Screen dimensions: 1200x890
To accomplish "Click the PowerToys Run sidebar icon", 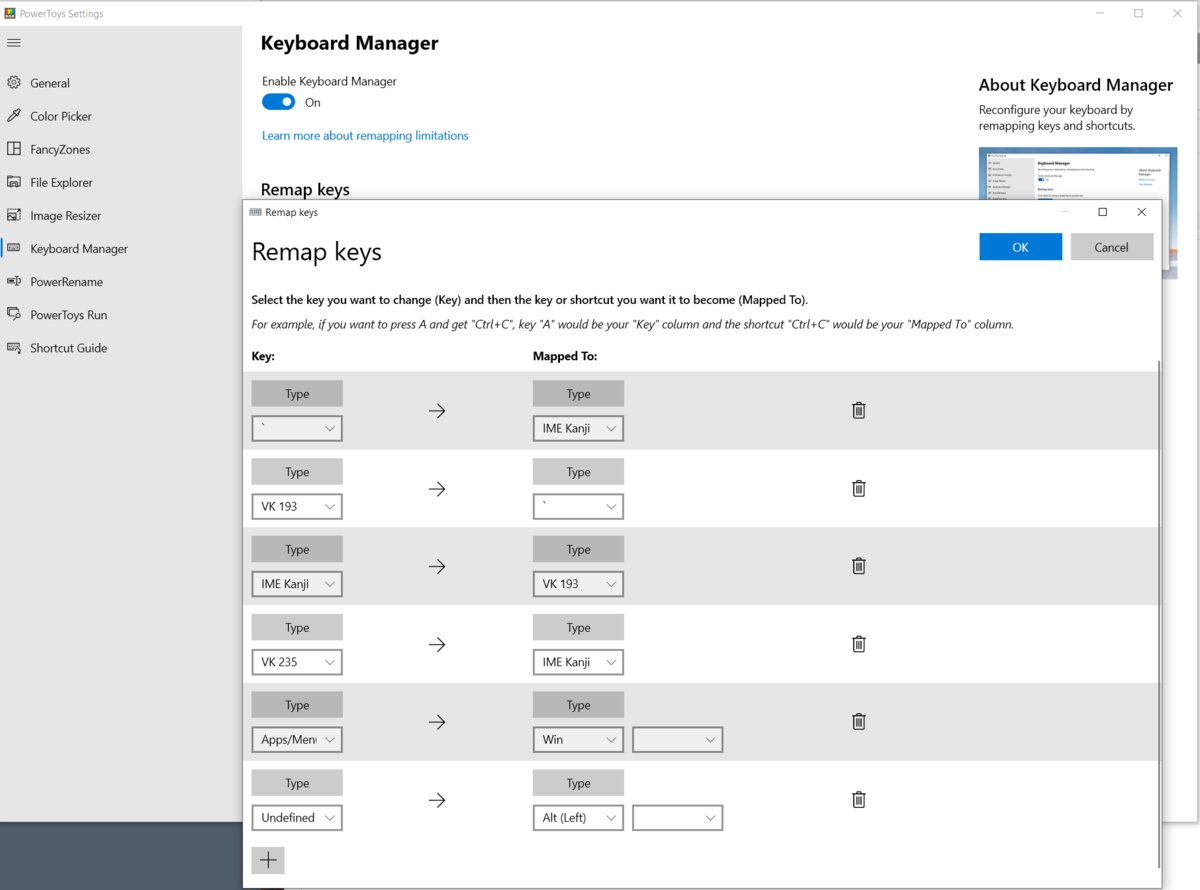I will tap(14, 314).
